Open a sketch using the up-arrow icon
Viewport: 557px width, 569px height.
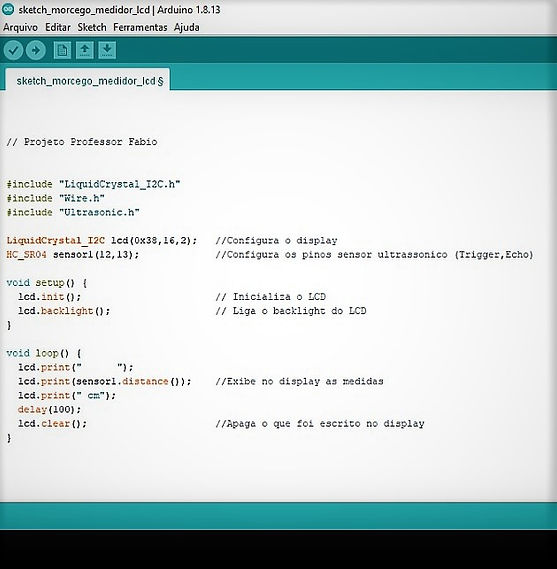coord(85,50)
